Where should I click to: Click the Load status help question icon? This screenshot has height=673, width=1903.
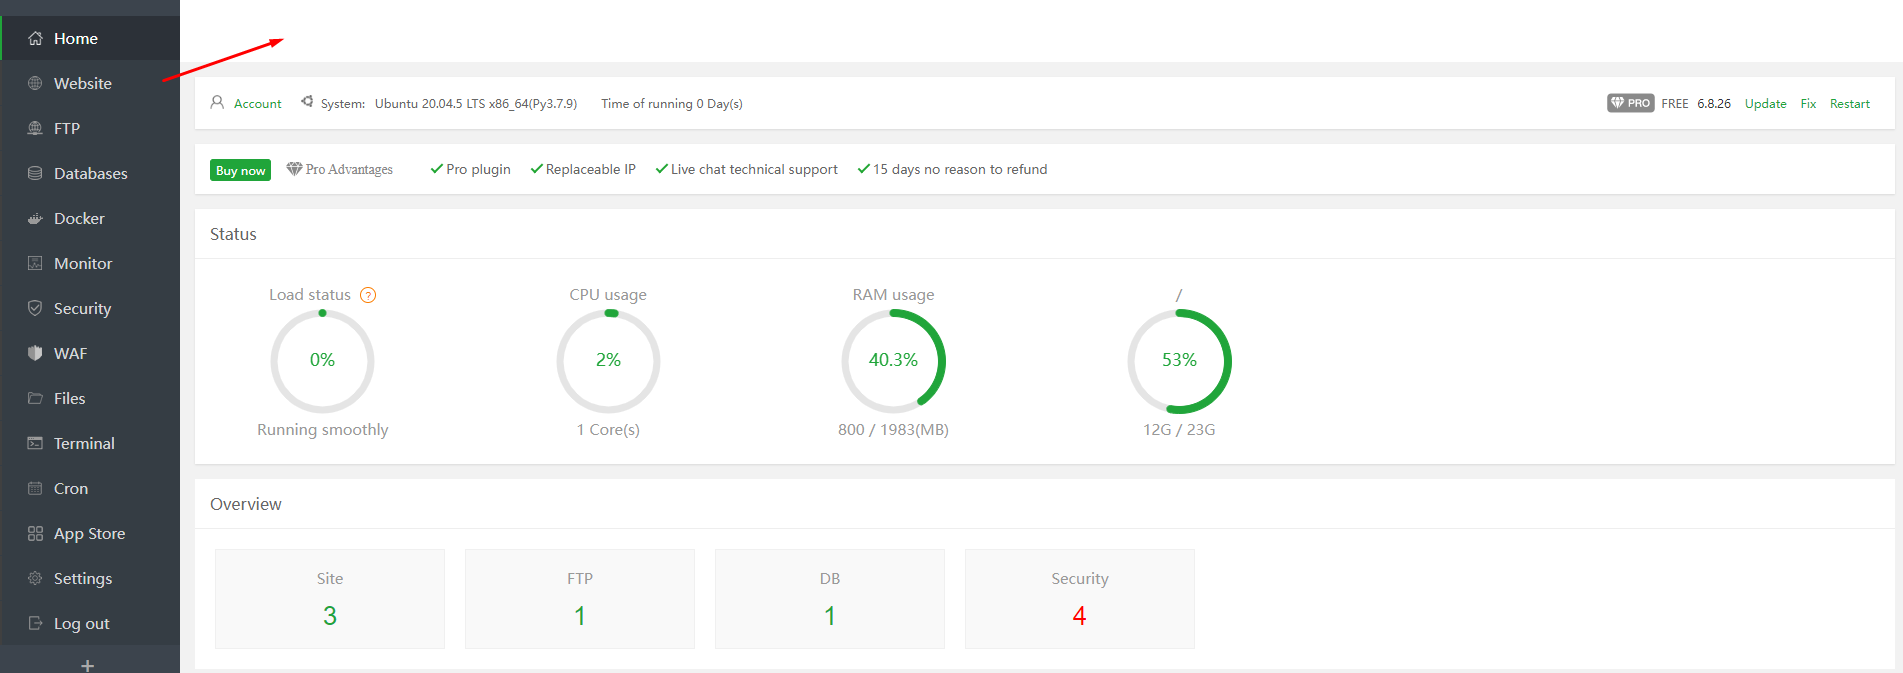368,295
